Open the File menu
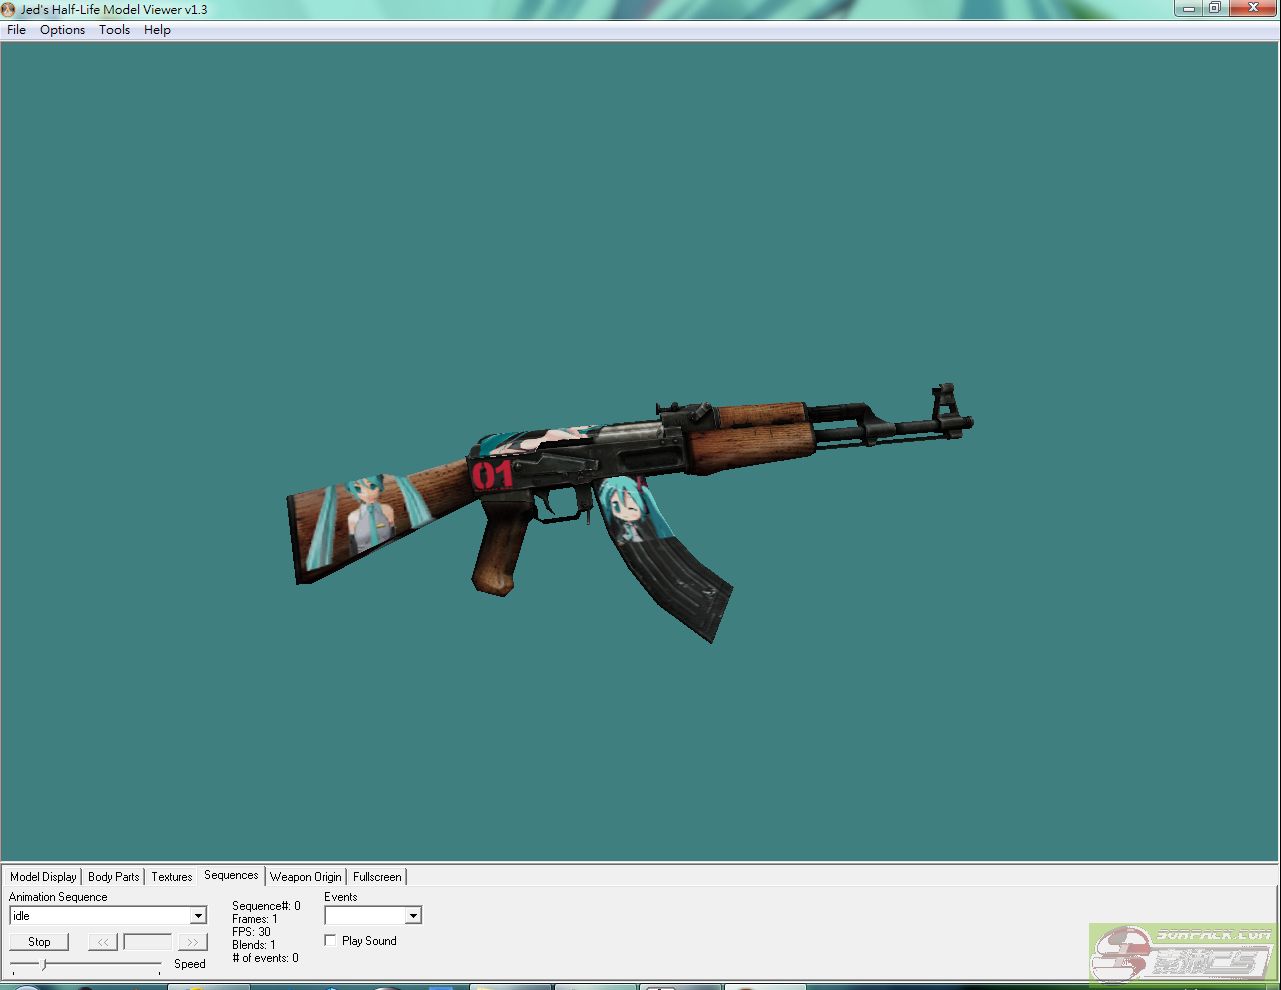Viewport: 1281px width, 990px height. (x=16, y=30)
